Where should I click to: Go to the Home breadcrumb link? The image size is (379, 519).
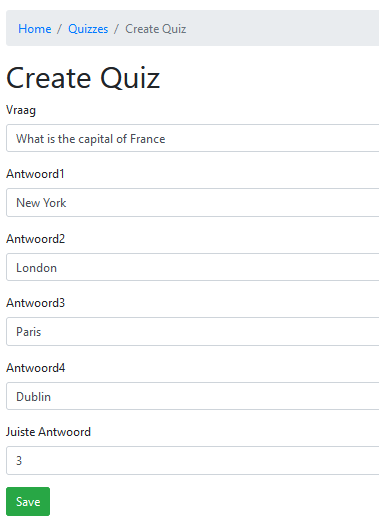[35, 29]
